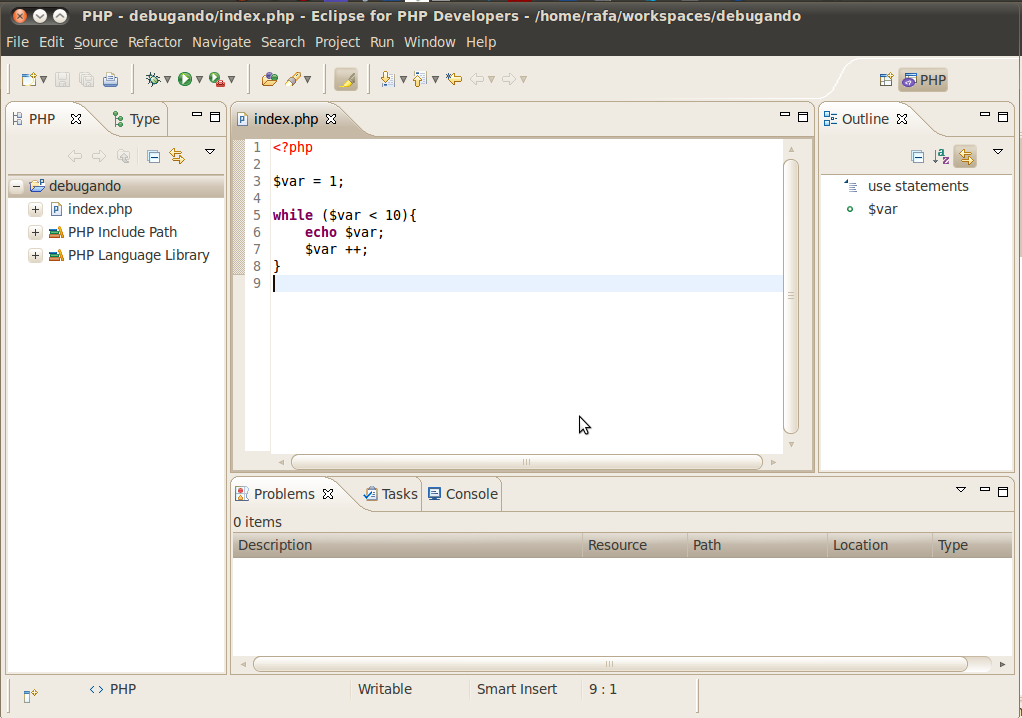Click the Previous Annotation icon
This screenshot has height=718, width=1022.
[419, 79]
